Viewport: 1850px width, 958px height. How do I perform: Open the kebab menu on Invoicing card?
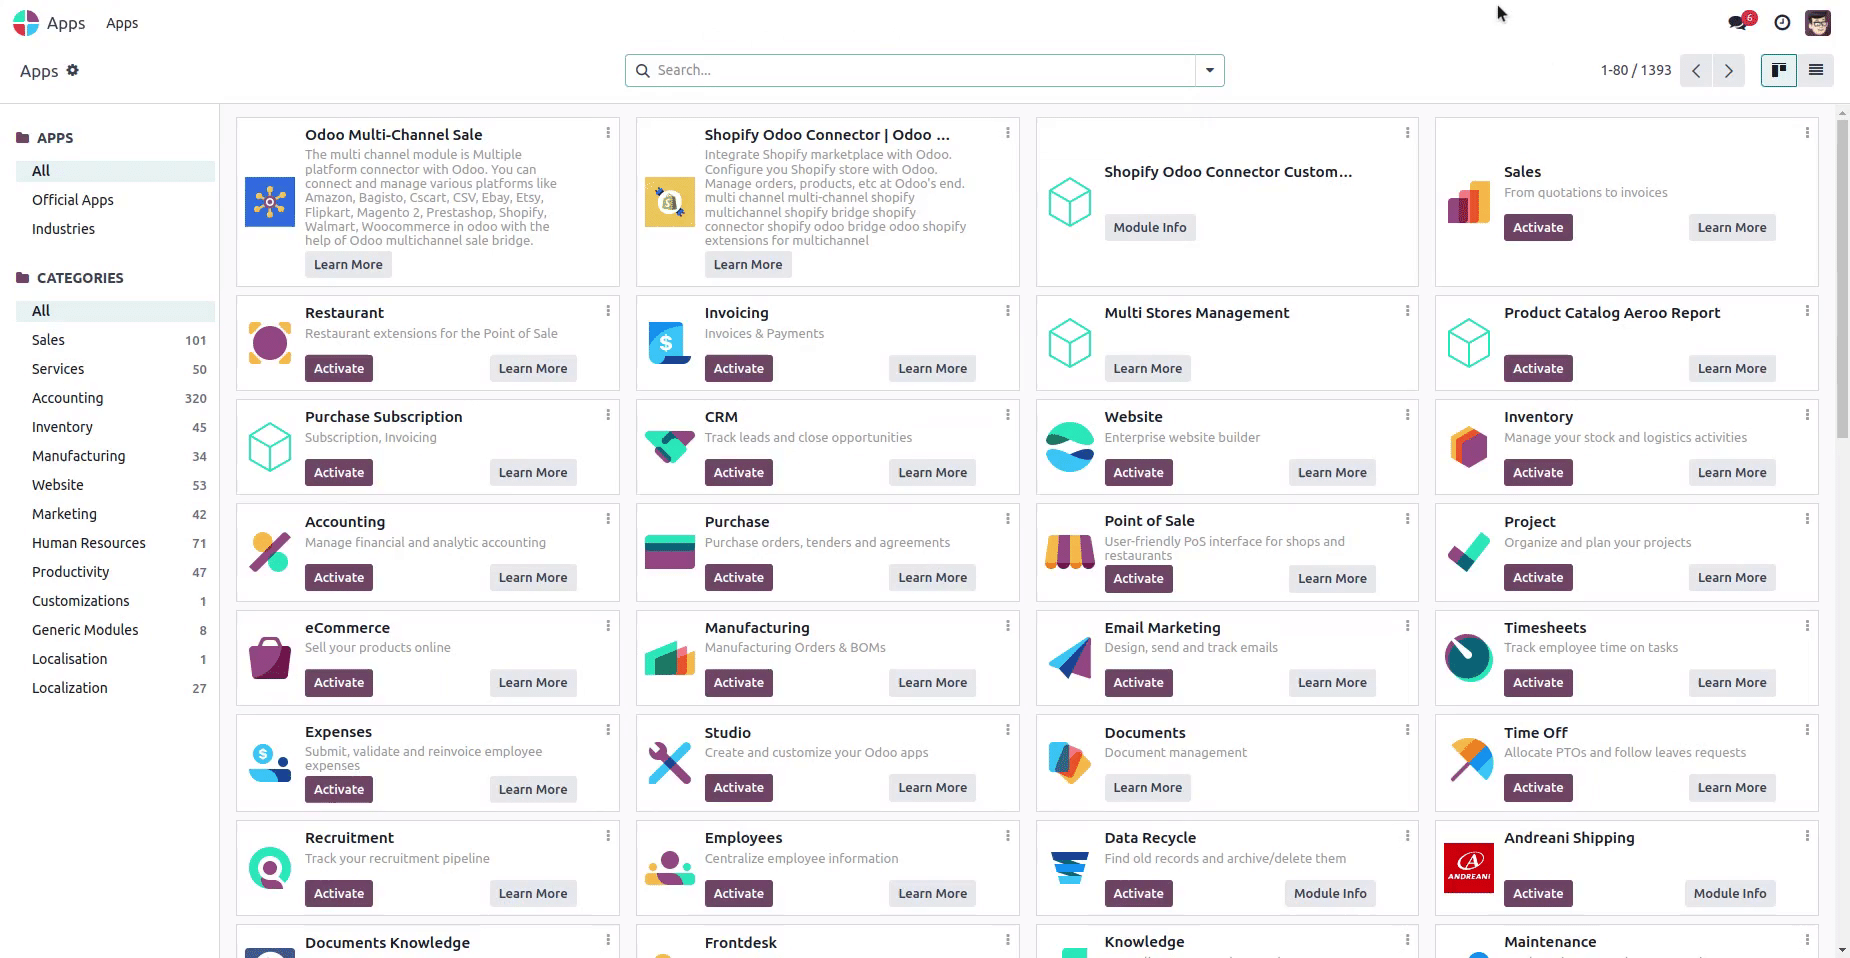tap(1007, 311)
